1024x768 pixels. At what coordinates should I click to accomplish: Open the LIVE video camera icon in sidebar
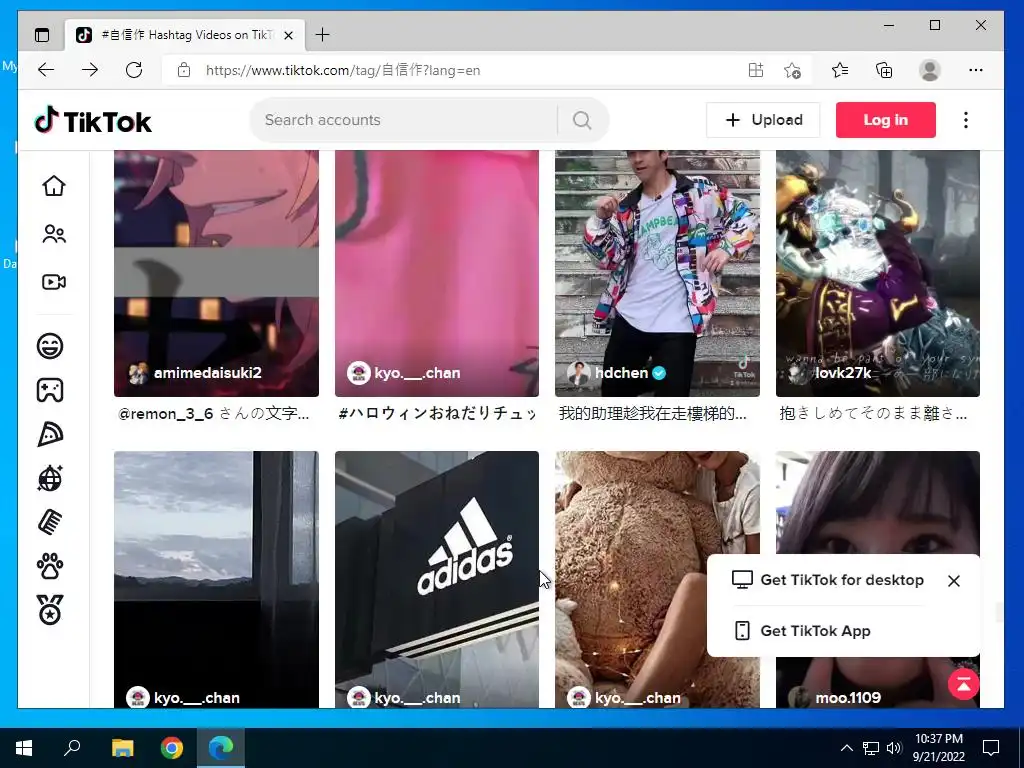(x=54, y=282)
